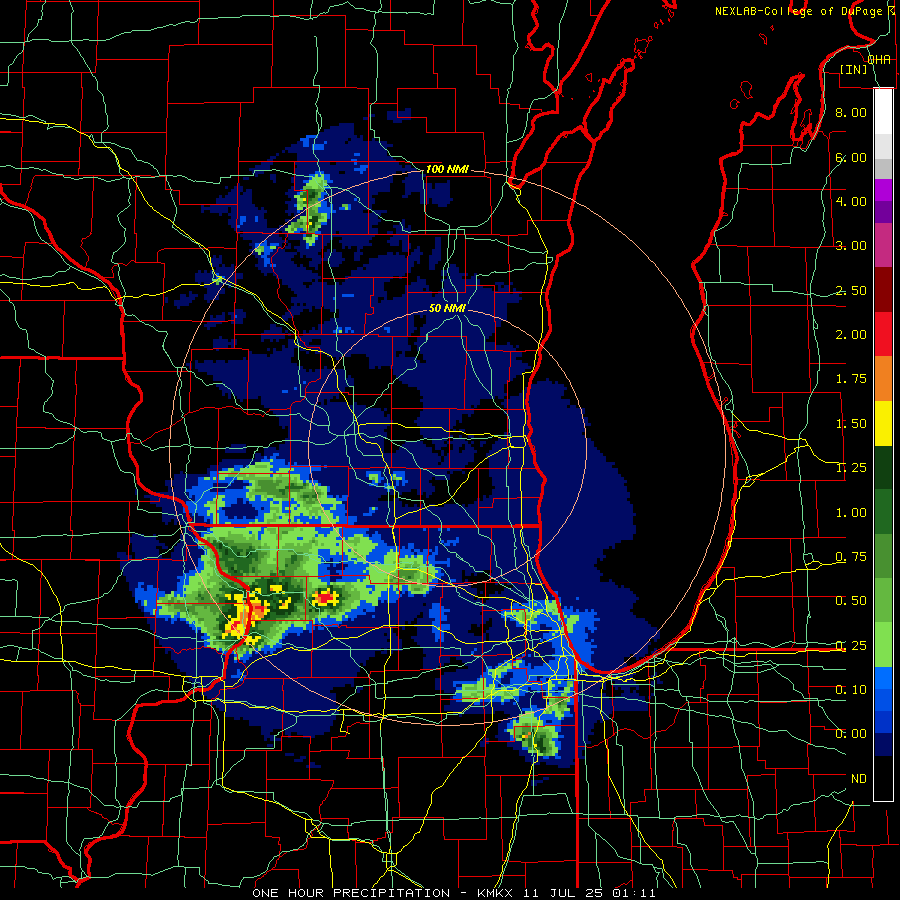Click the 3.00 legend value
This screenshot has width=900, height=900.
(851, 246)
